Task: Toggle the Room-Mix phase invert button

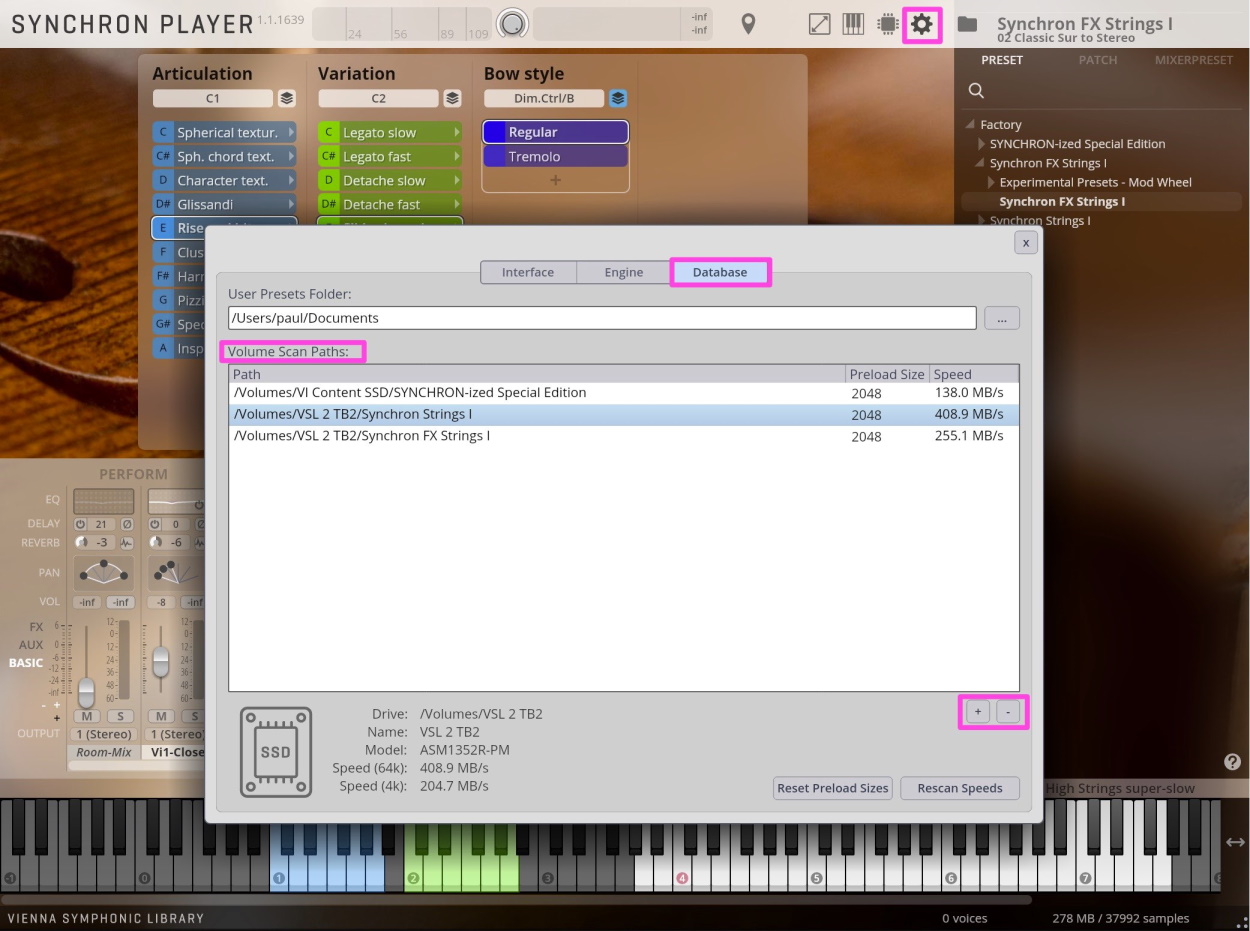Action: pos(127,524)
